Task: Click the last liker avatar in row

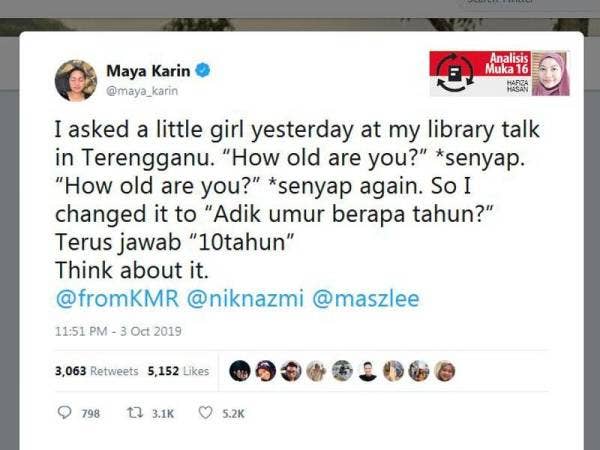Action: pyautogui.click(x=445, y=371)
